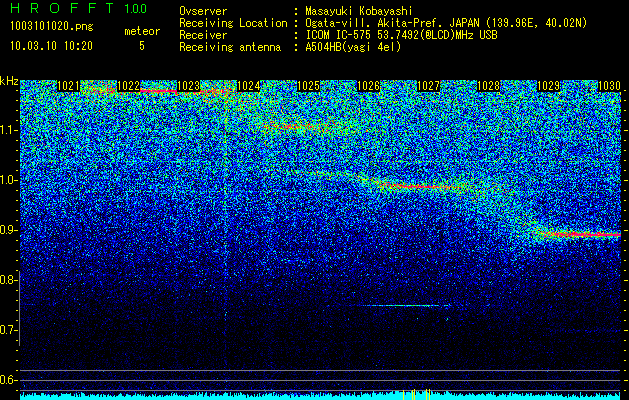
Task: Select the ICOM IC-575 receiver details
Action: point(402,35)
